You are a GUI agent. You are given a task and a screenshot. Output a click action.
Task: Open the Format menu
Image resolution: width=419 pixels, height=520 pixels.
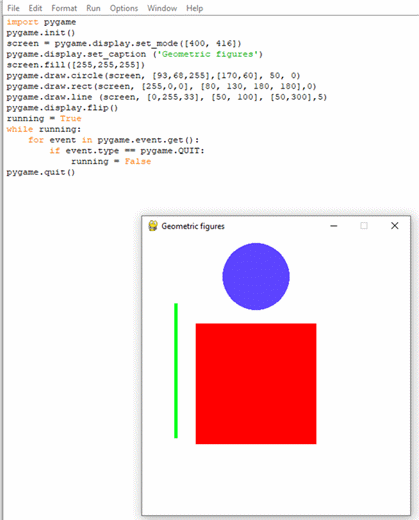click(64, 8)
